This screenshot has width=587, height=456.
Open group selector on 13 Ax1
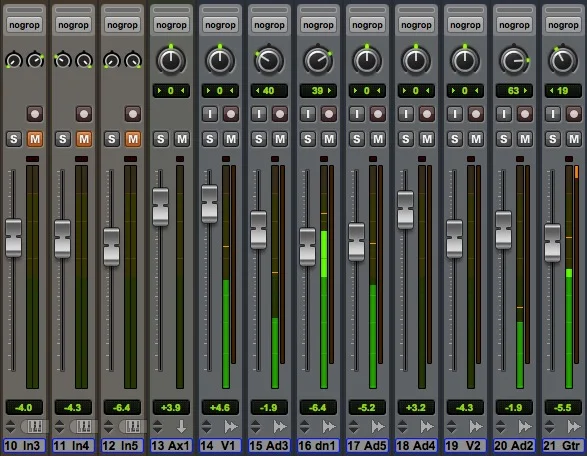(x=171, y=25)
